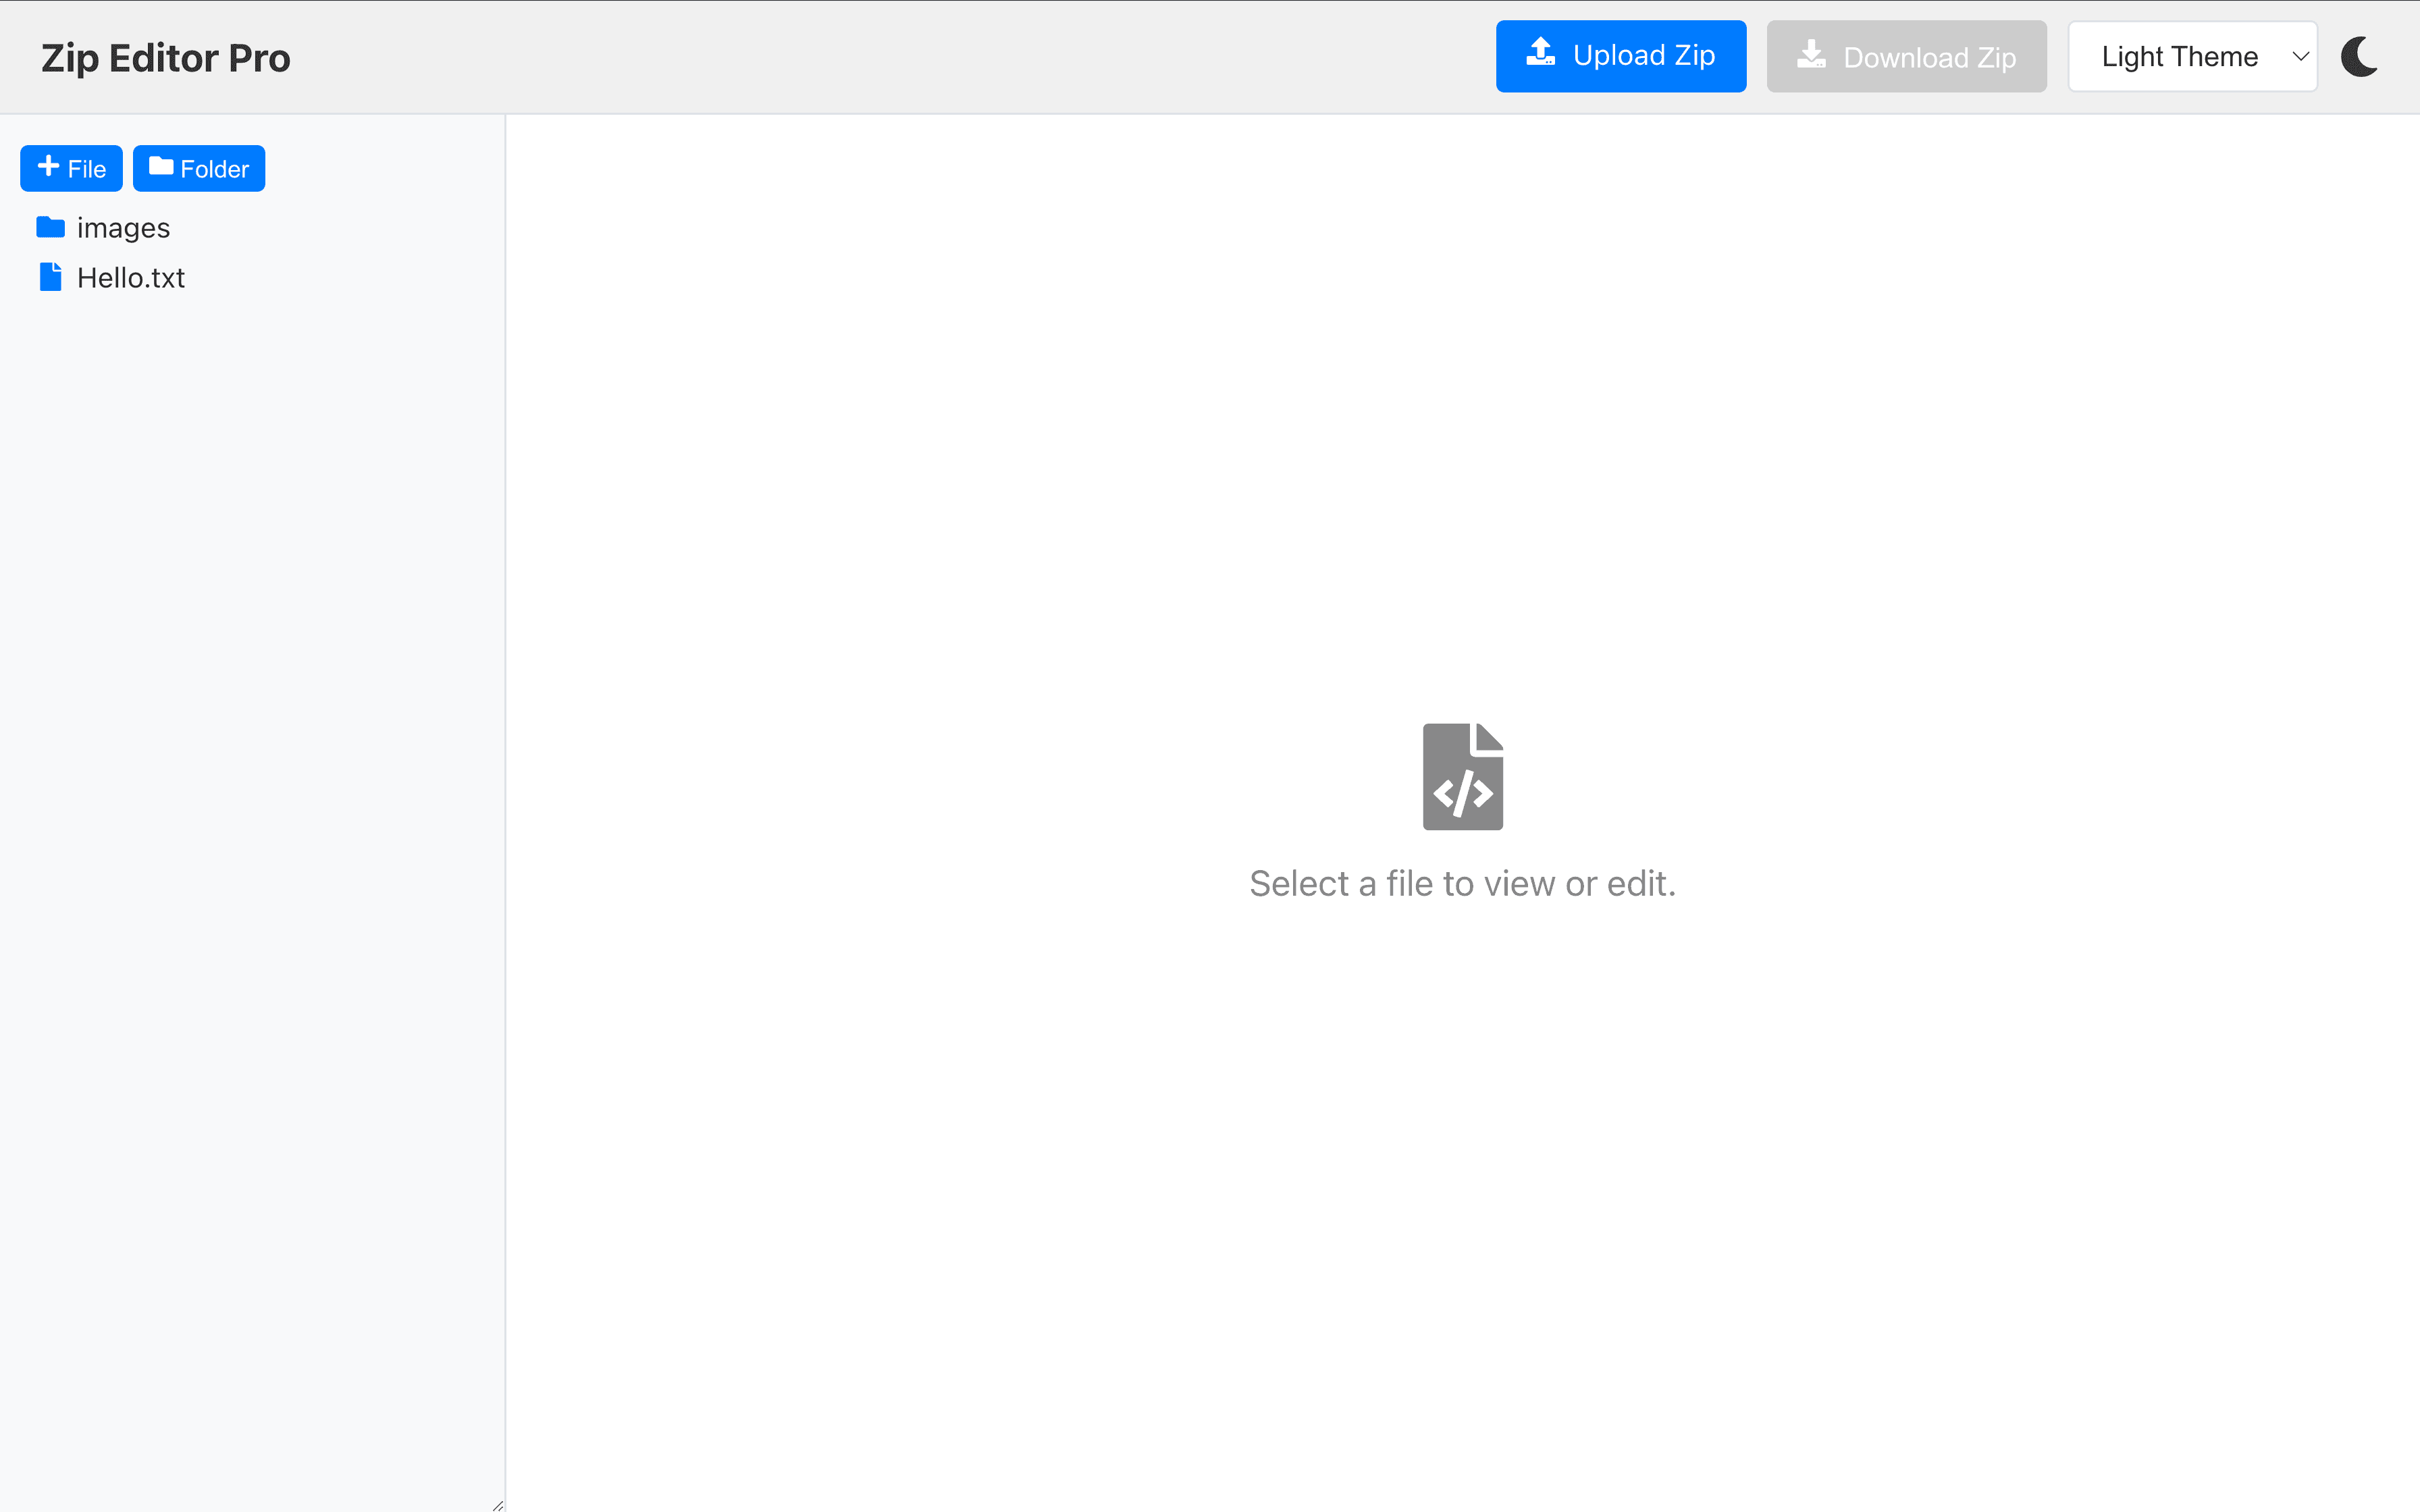Click the Download Zip button
The height and width of the screenshot is (1512, 2420).
point(1906,56)
